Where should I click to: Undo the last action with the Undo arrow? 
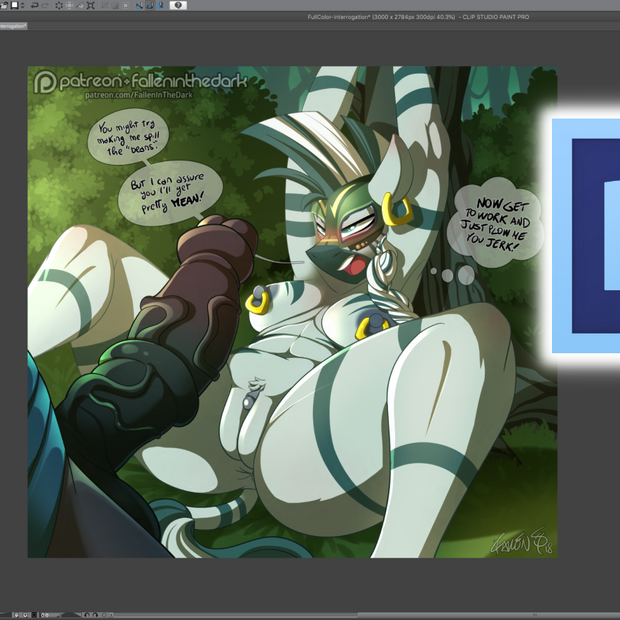point(34,5)
